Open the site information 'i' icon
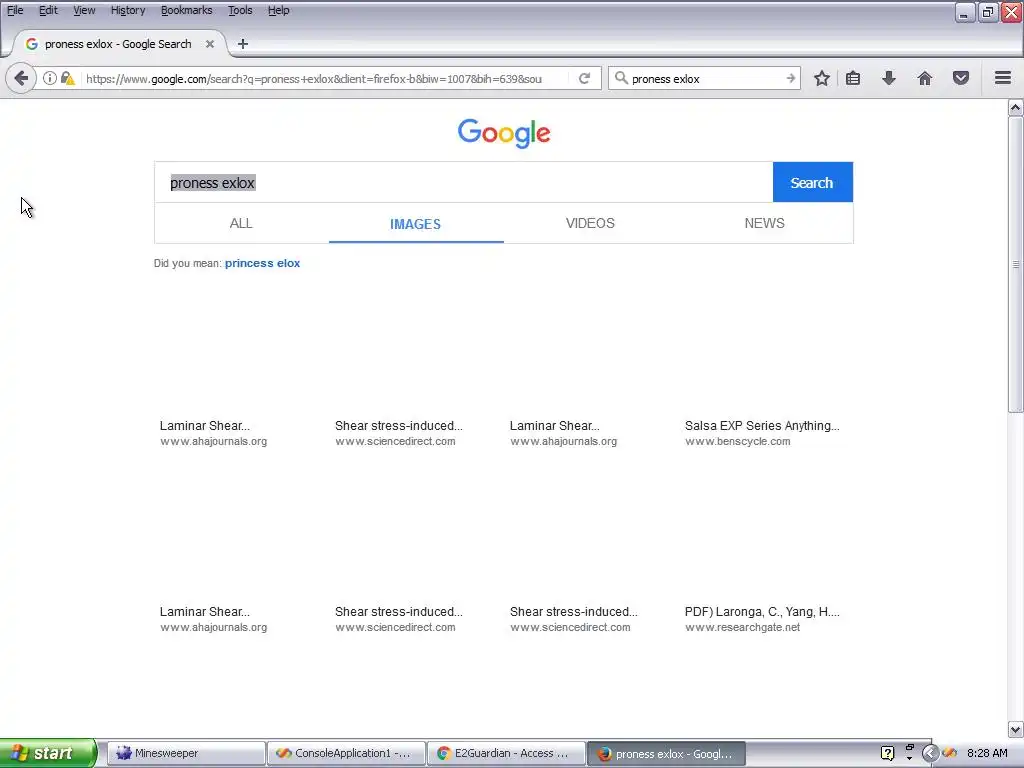1024x768 pixels. click(50, 78)
